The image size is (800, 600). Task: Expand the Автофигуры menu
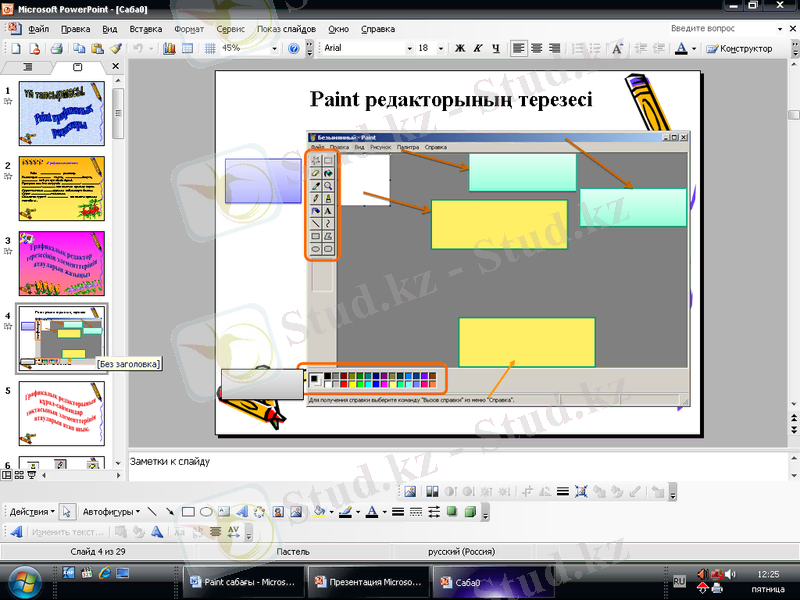click(110, 511)
